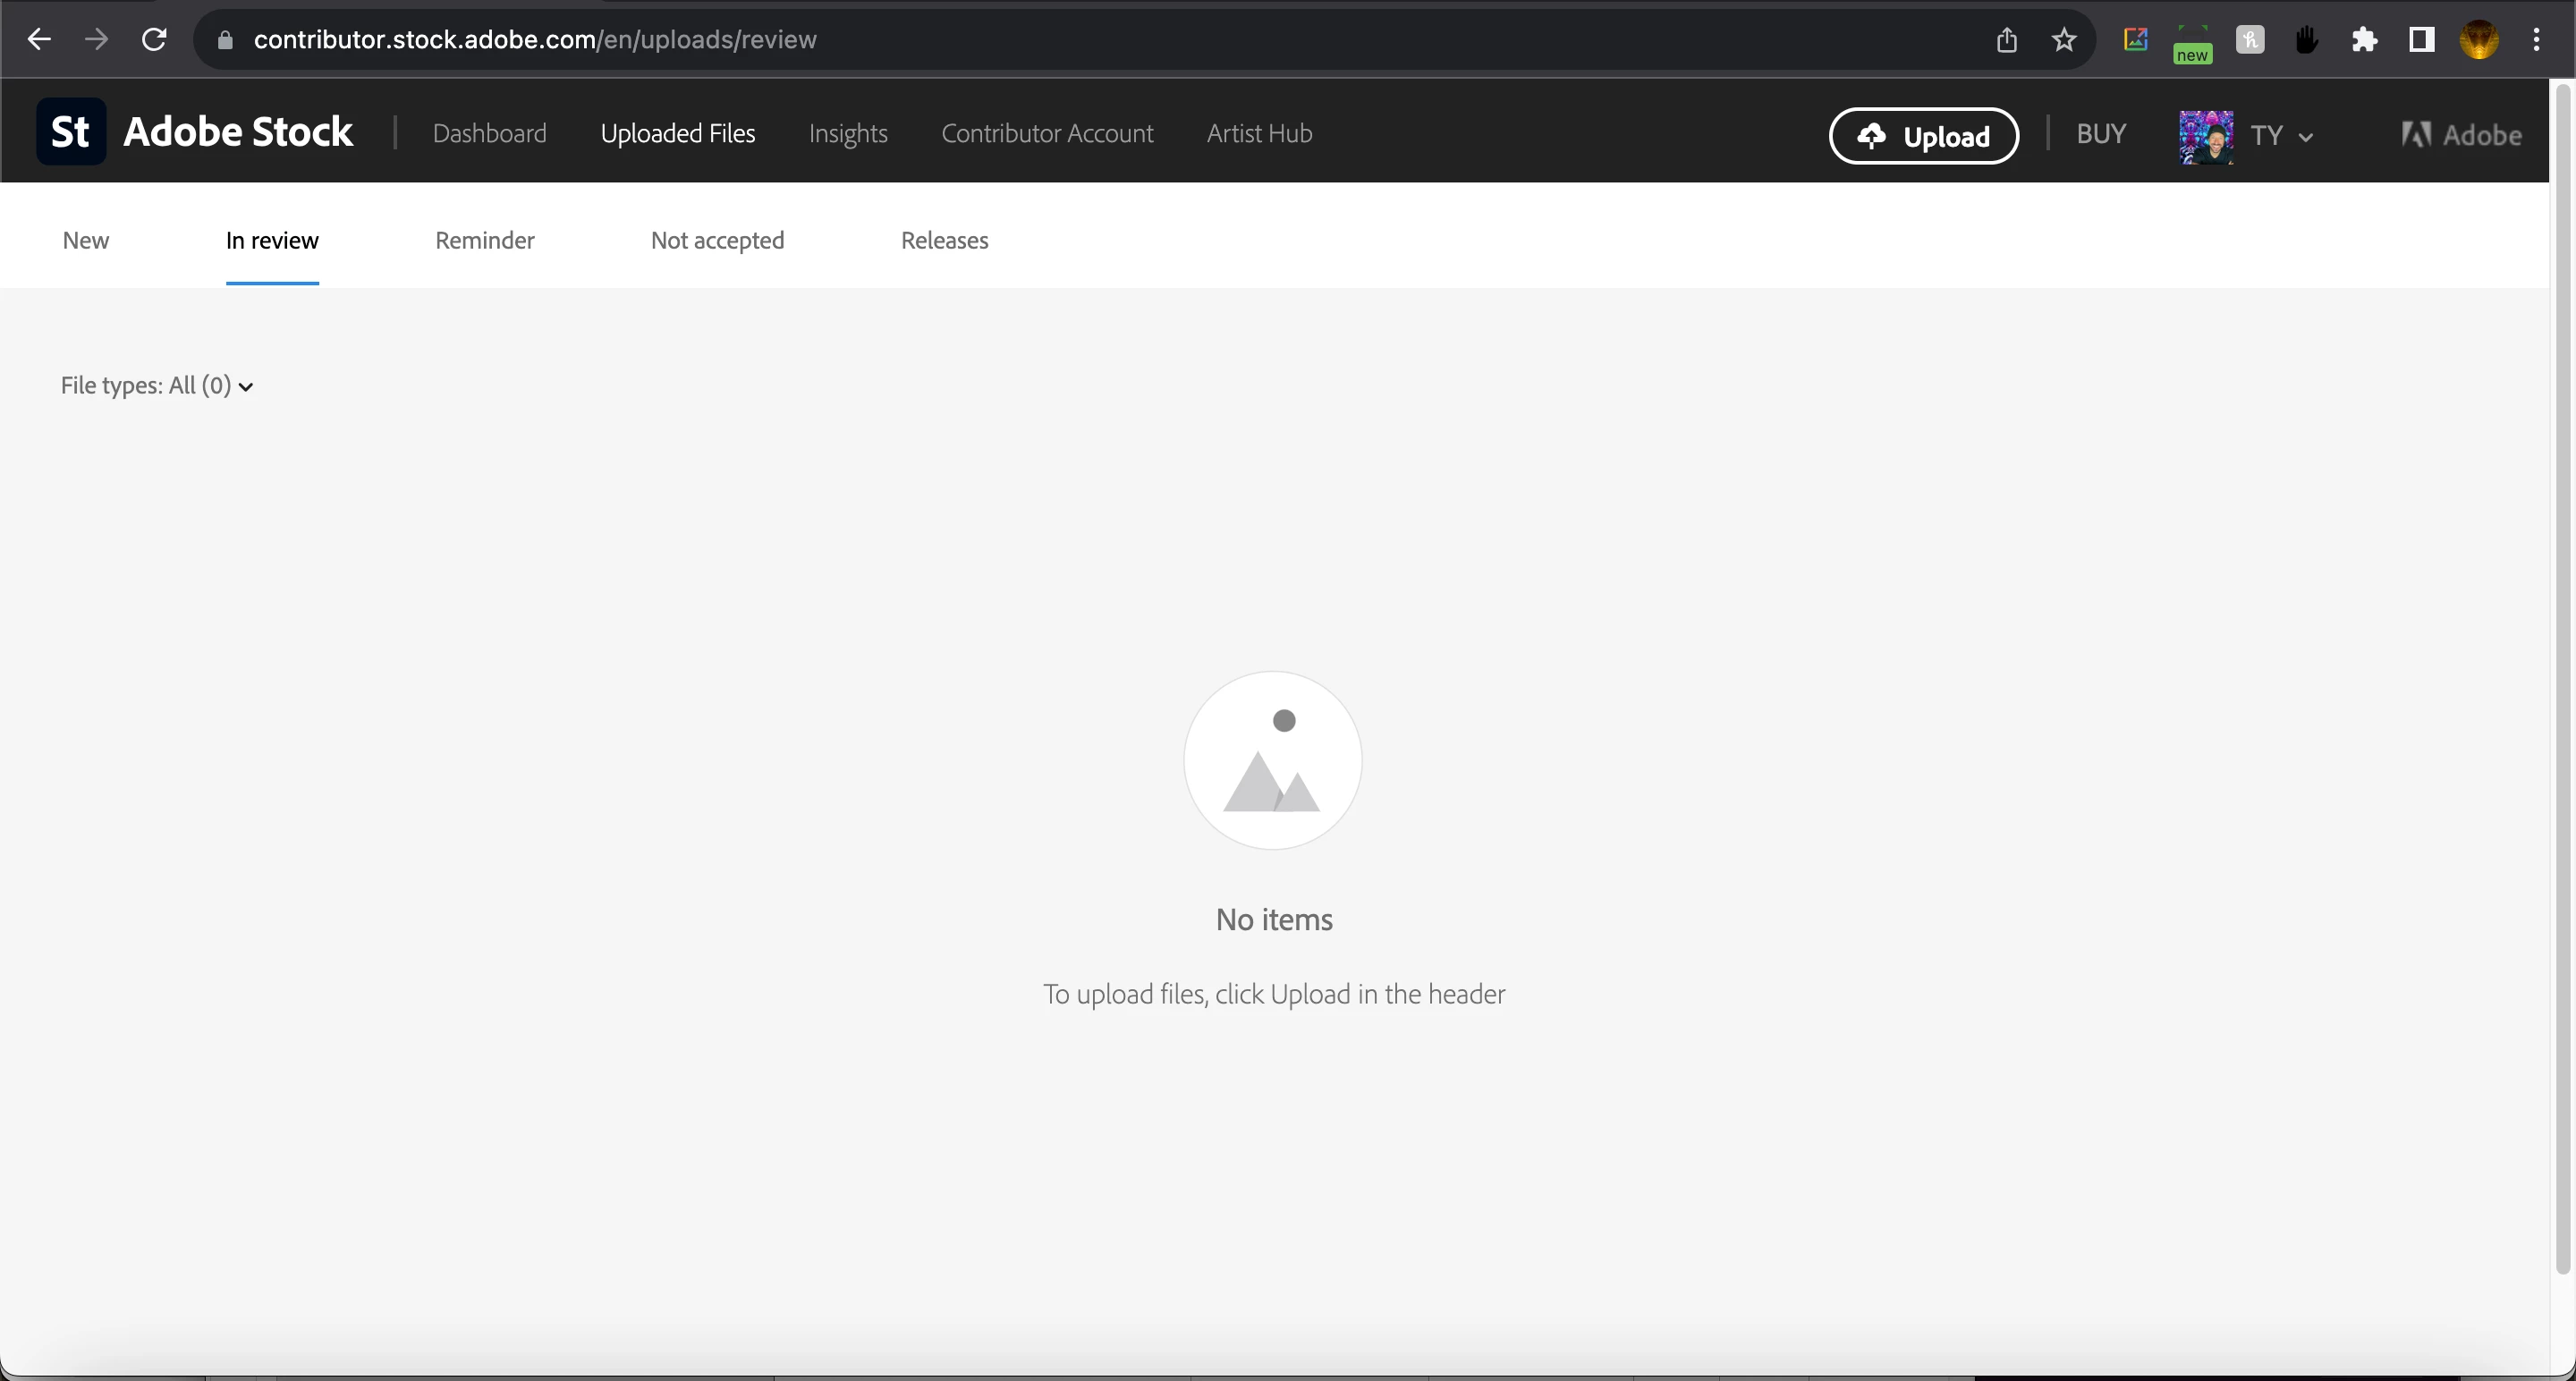Click the Chrome profile avatar icon

(x=2479, y=40)
